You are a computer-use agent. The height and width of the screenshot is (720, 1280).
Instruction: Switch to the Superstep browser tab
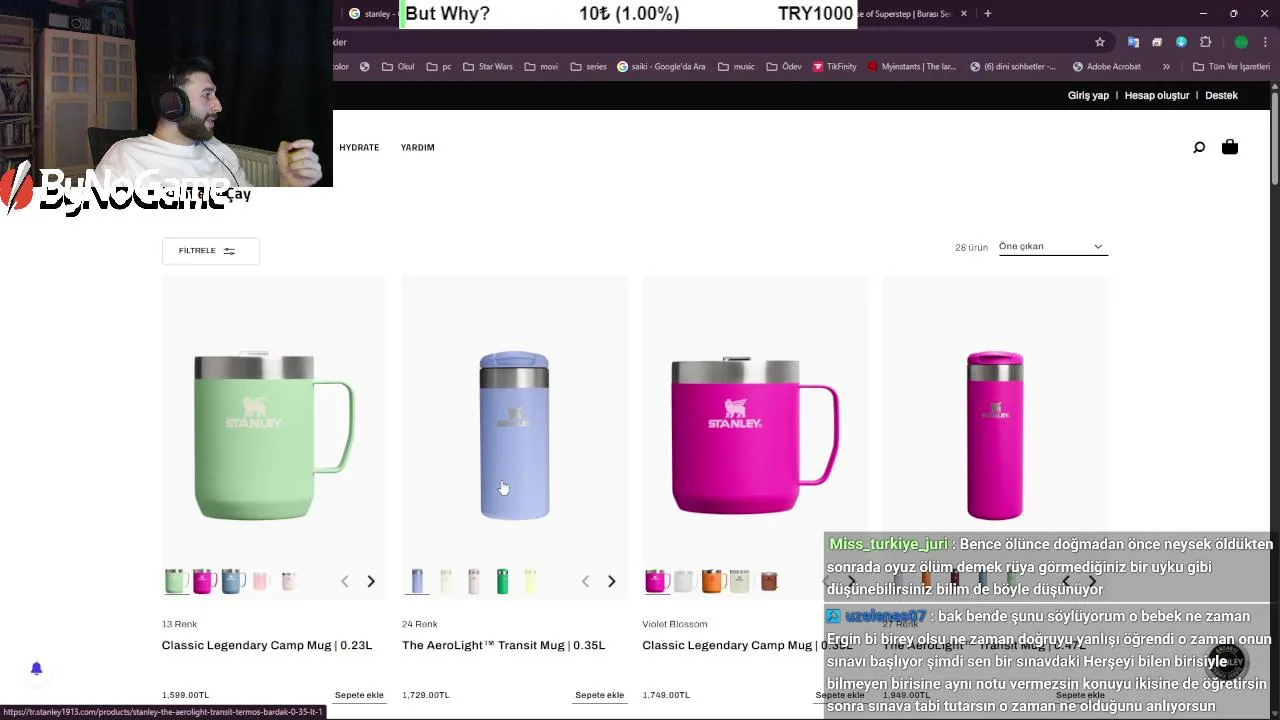(910, 13)
